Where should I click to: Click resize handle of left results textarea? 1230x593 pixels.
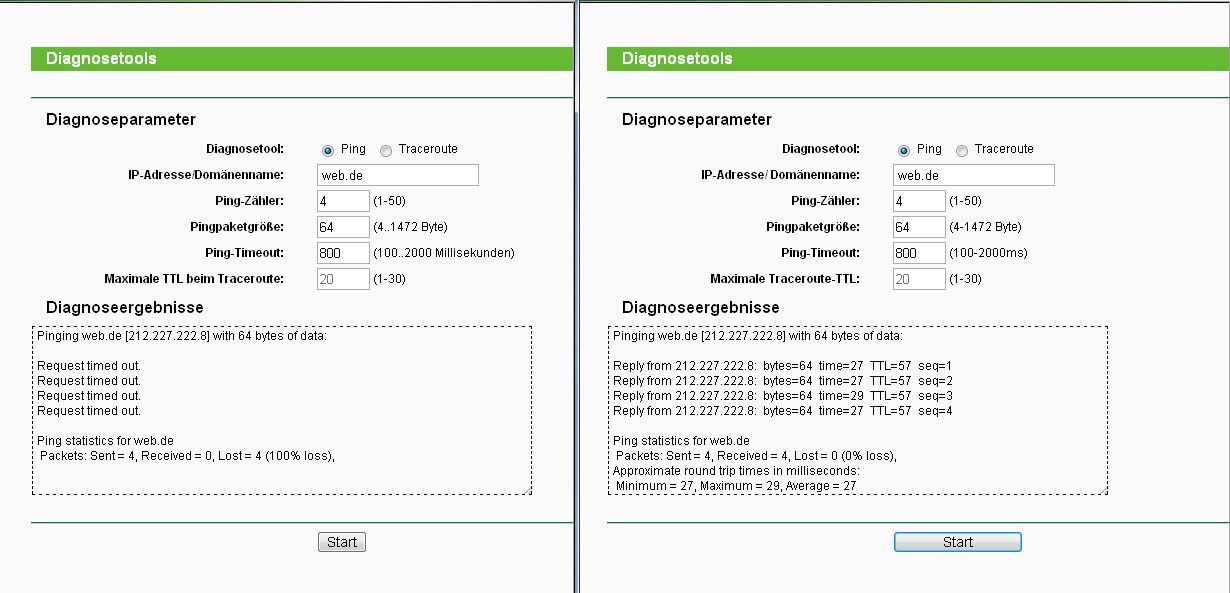[527, 490]
